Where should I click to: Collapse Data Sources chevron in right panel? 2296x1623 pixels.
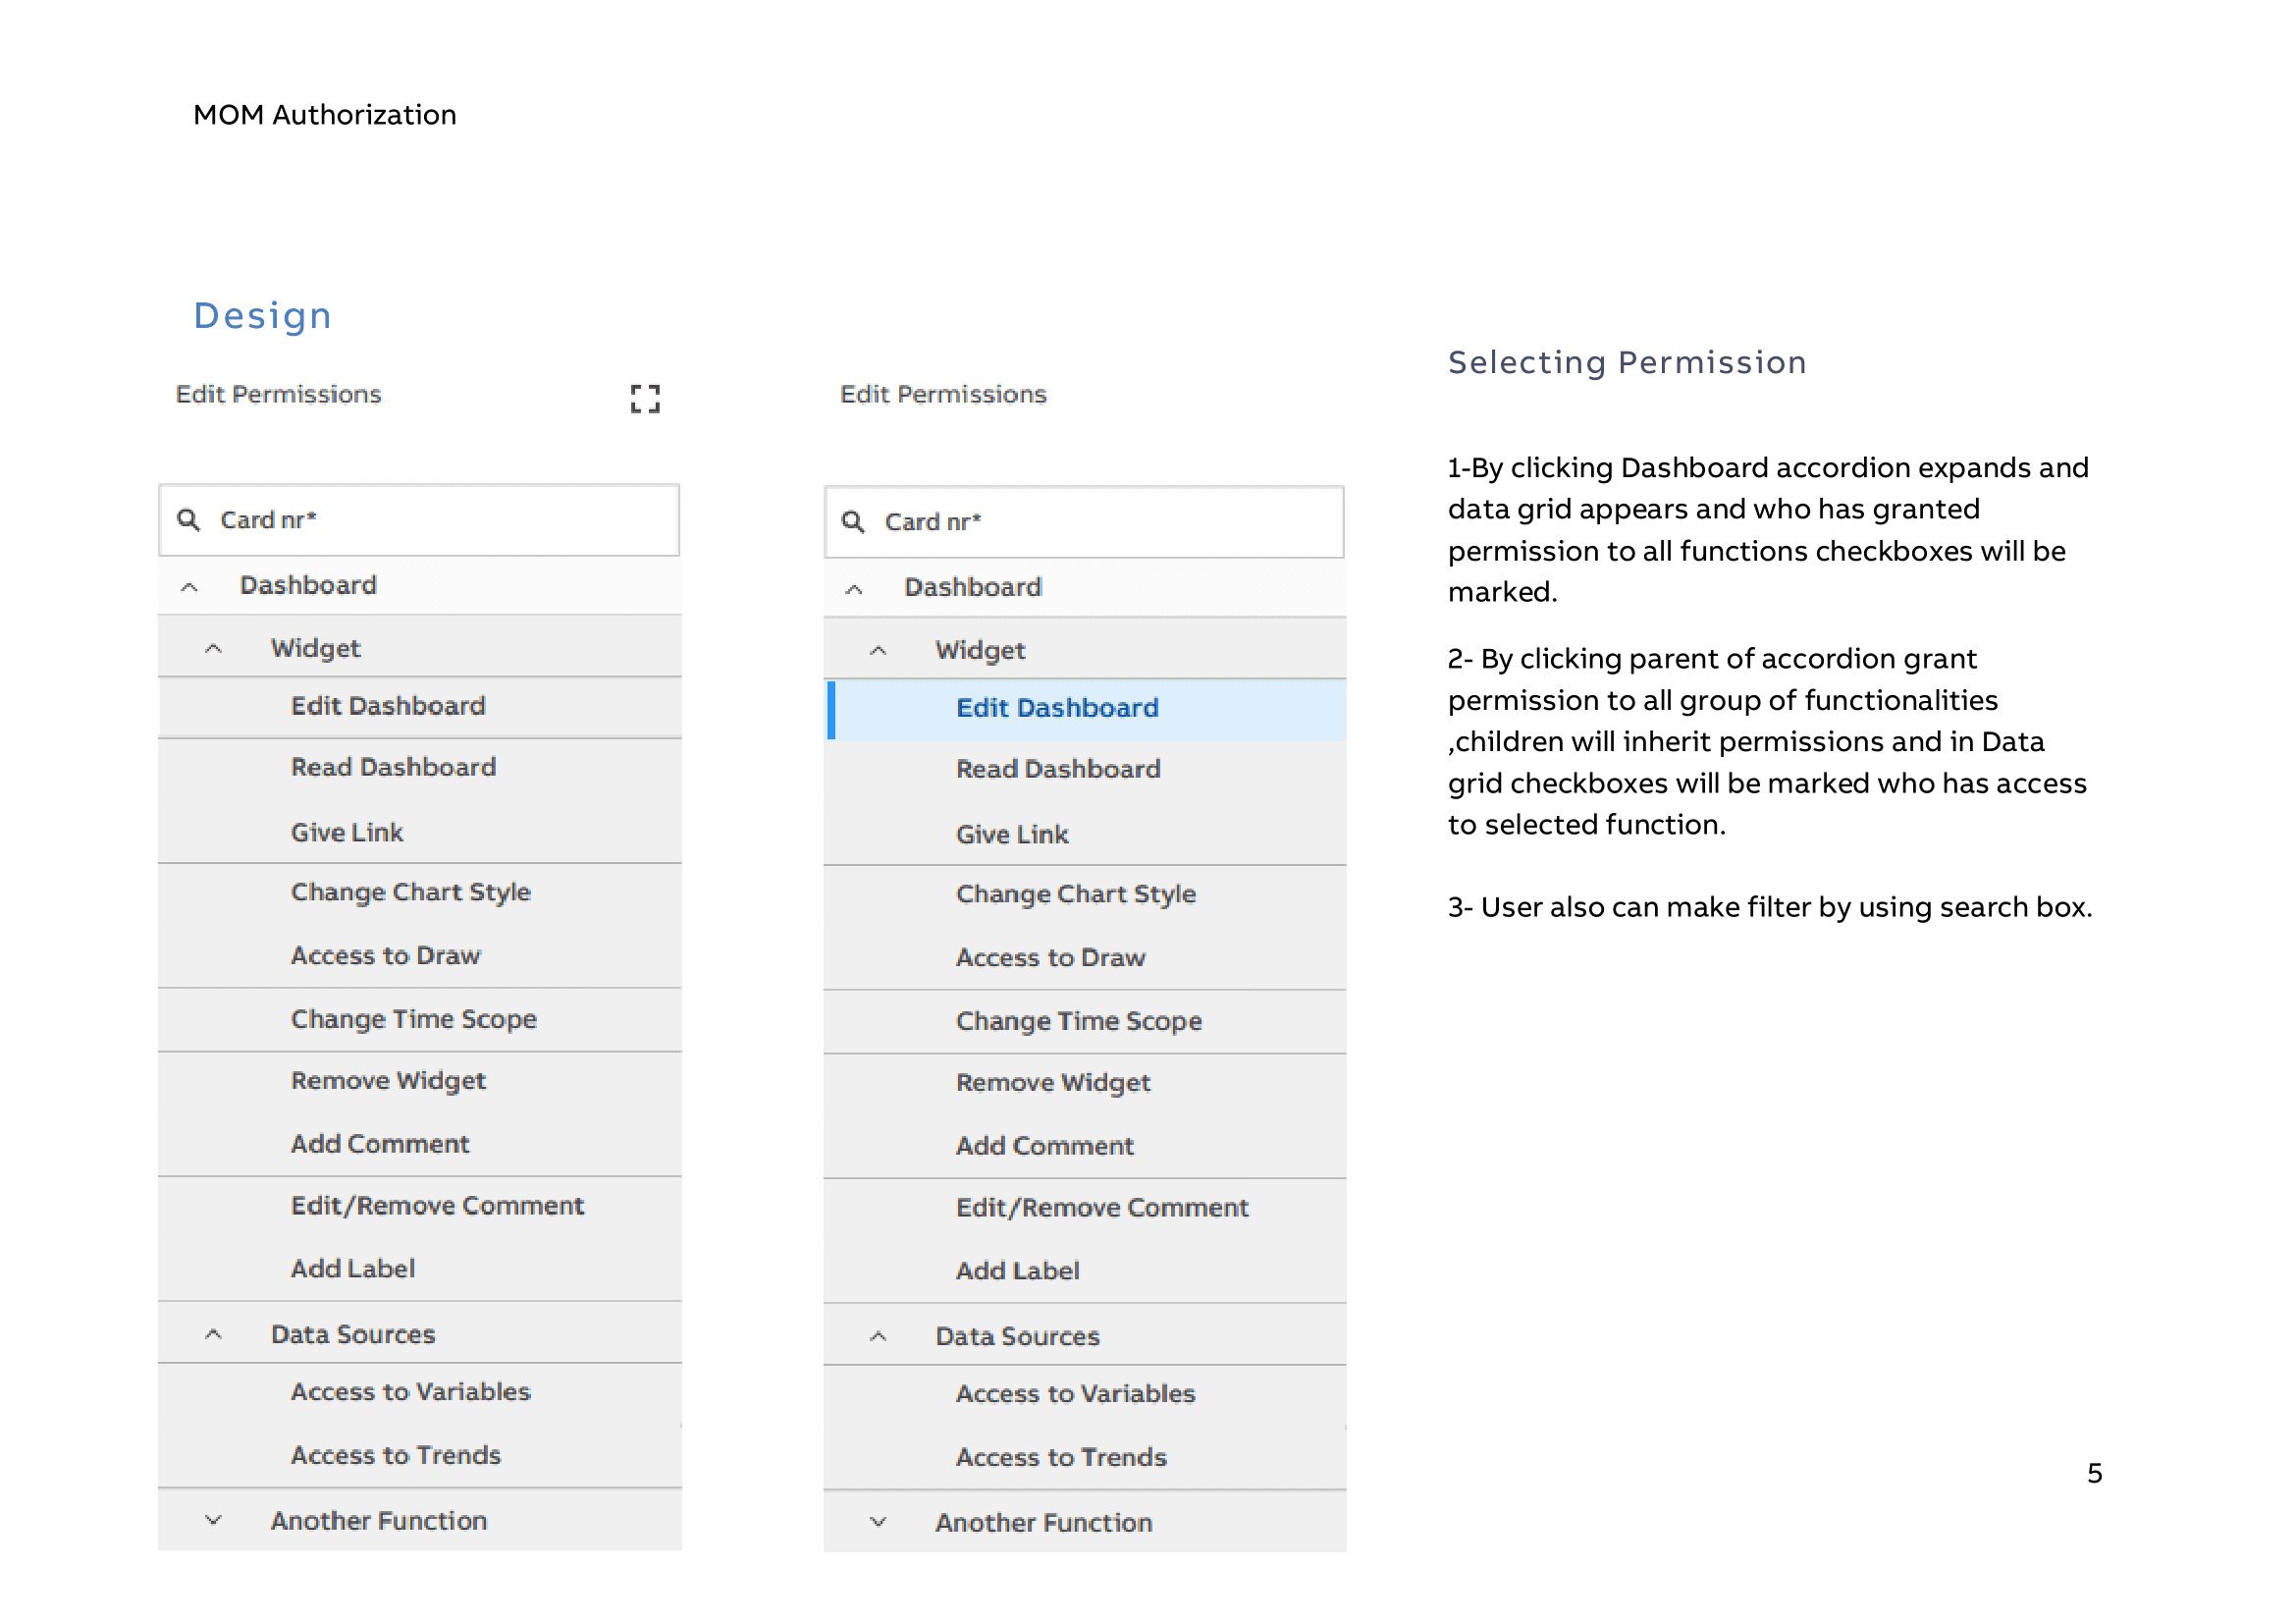[878, 1337]
